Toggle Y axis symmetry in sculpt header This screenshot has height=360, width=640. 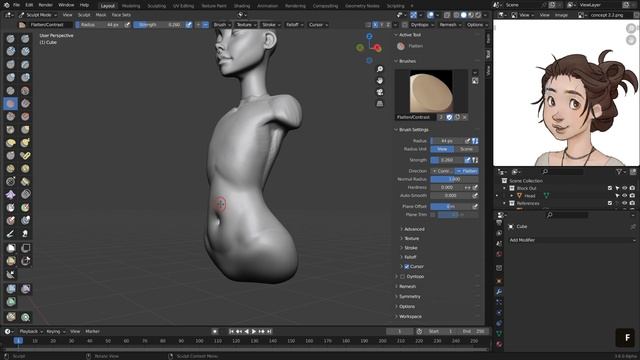coord(382,25)
